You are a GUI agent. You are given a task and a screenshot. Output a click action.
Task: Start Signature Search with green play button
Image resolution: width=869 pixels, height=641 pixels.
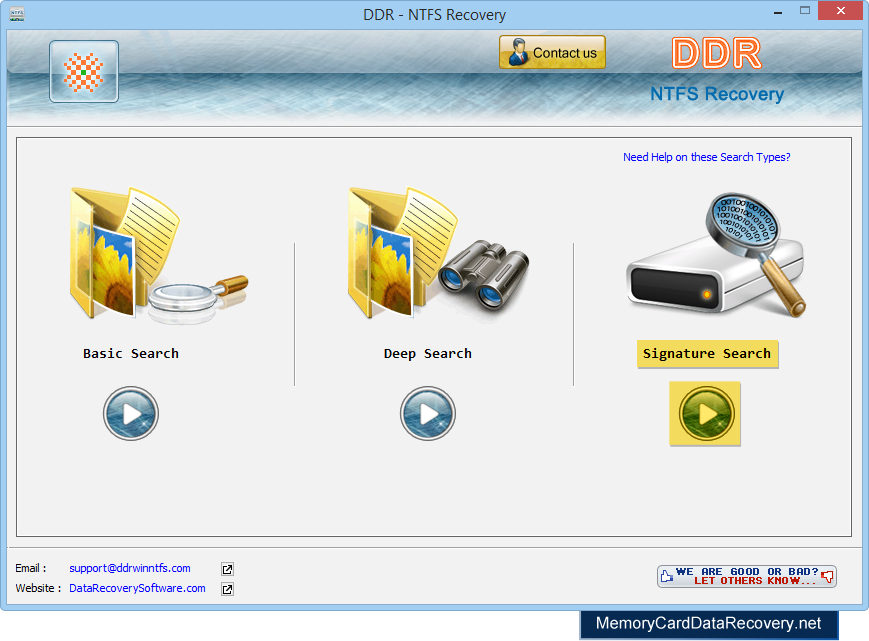coord(705,413)
